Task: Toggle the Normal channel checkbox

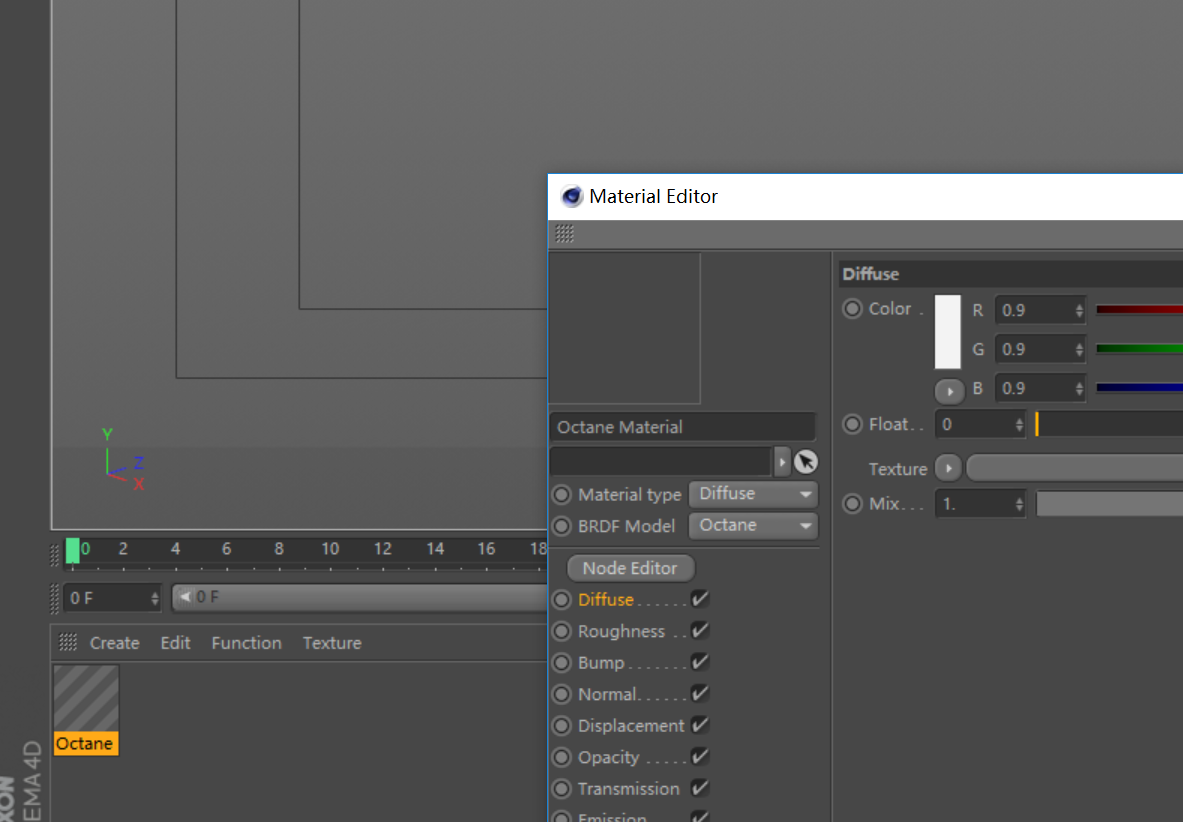Action: click(700, 694)
